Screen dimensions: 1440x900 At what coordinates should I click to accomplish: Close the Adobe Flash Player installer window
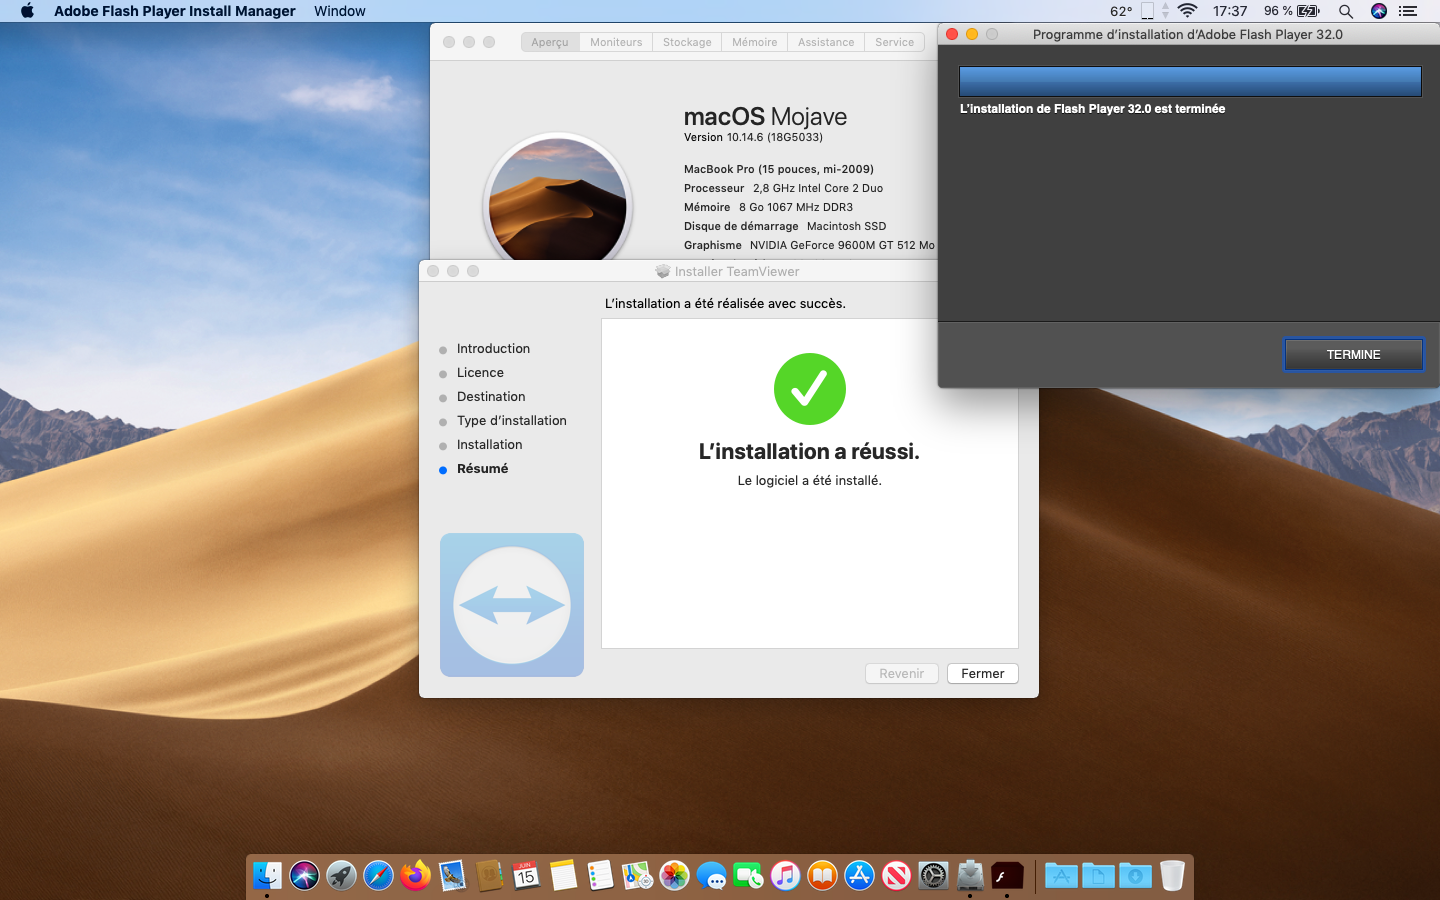pos(952,34)
